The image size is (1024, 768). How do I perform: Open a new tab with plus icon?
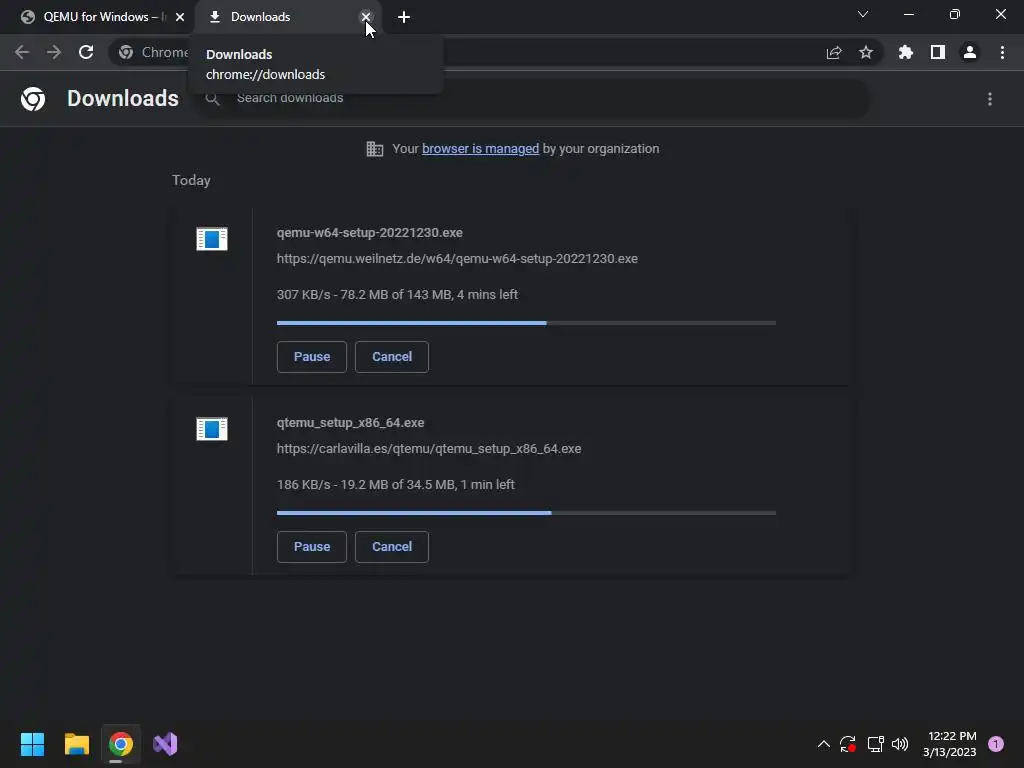404,17
